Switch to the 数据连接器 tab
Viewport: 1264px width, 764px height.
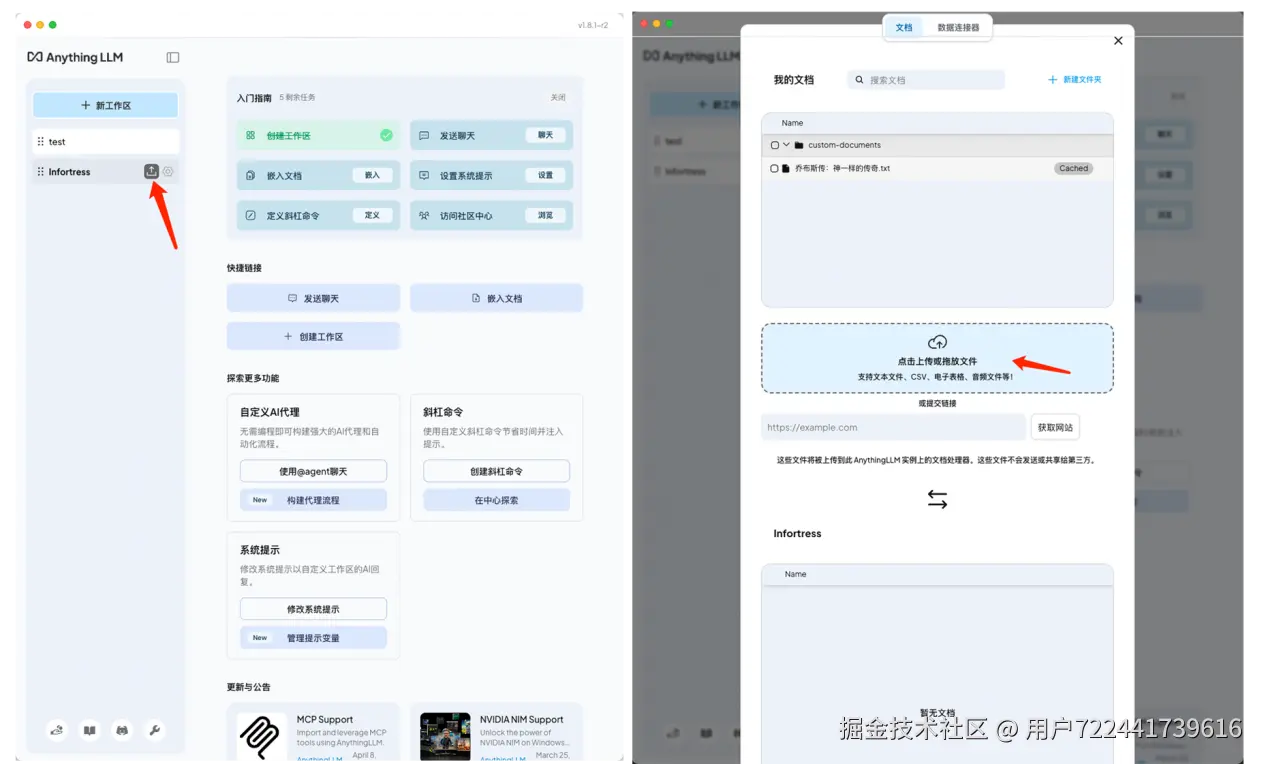(958, 27)
